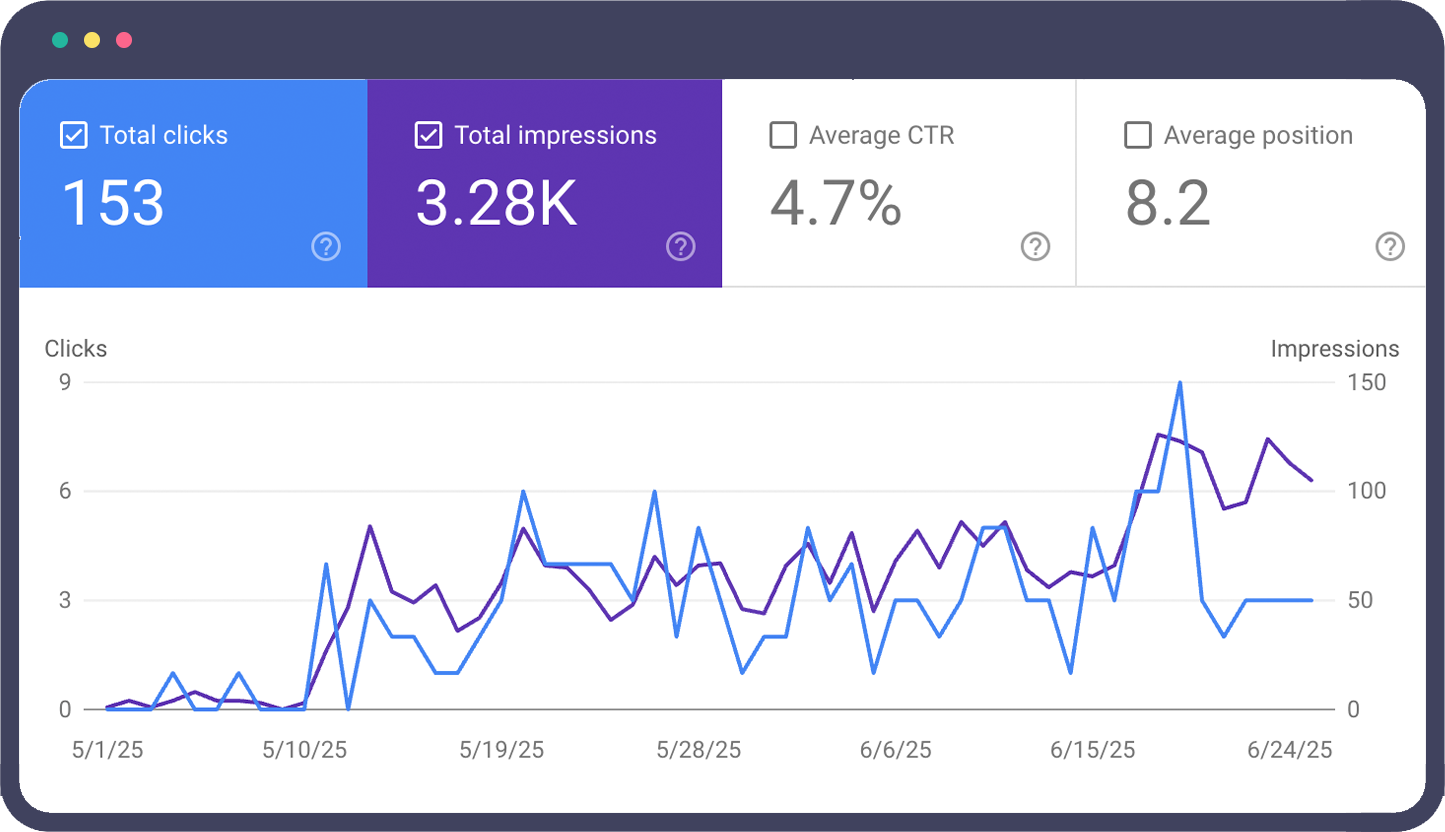Click the green dot in window title bar

coord(60,40)
